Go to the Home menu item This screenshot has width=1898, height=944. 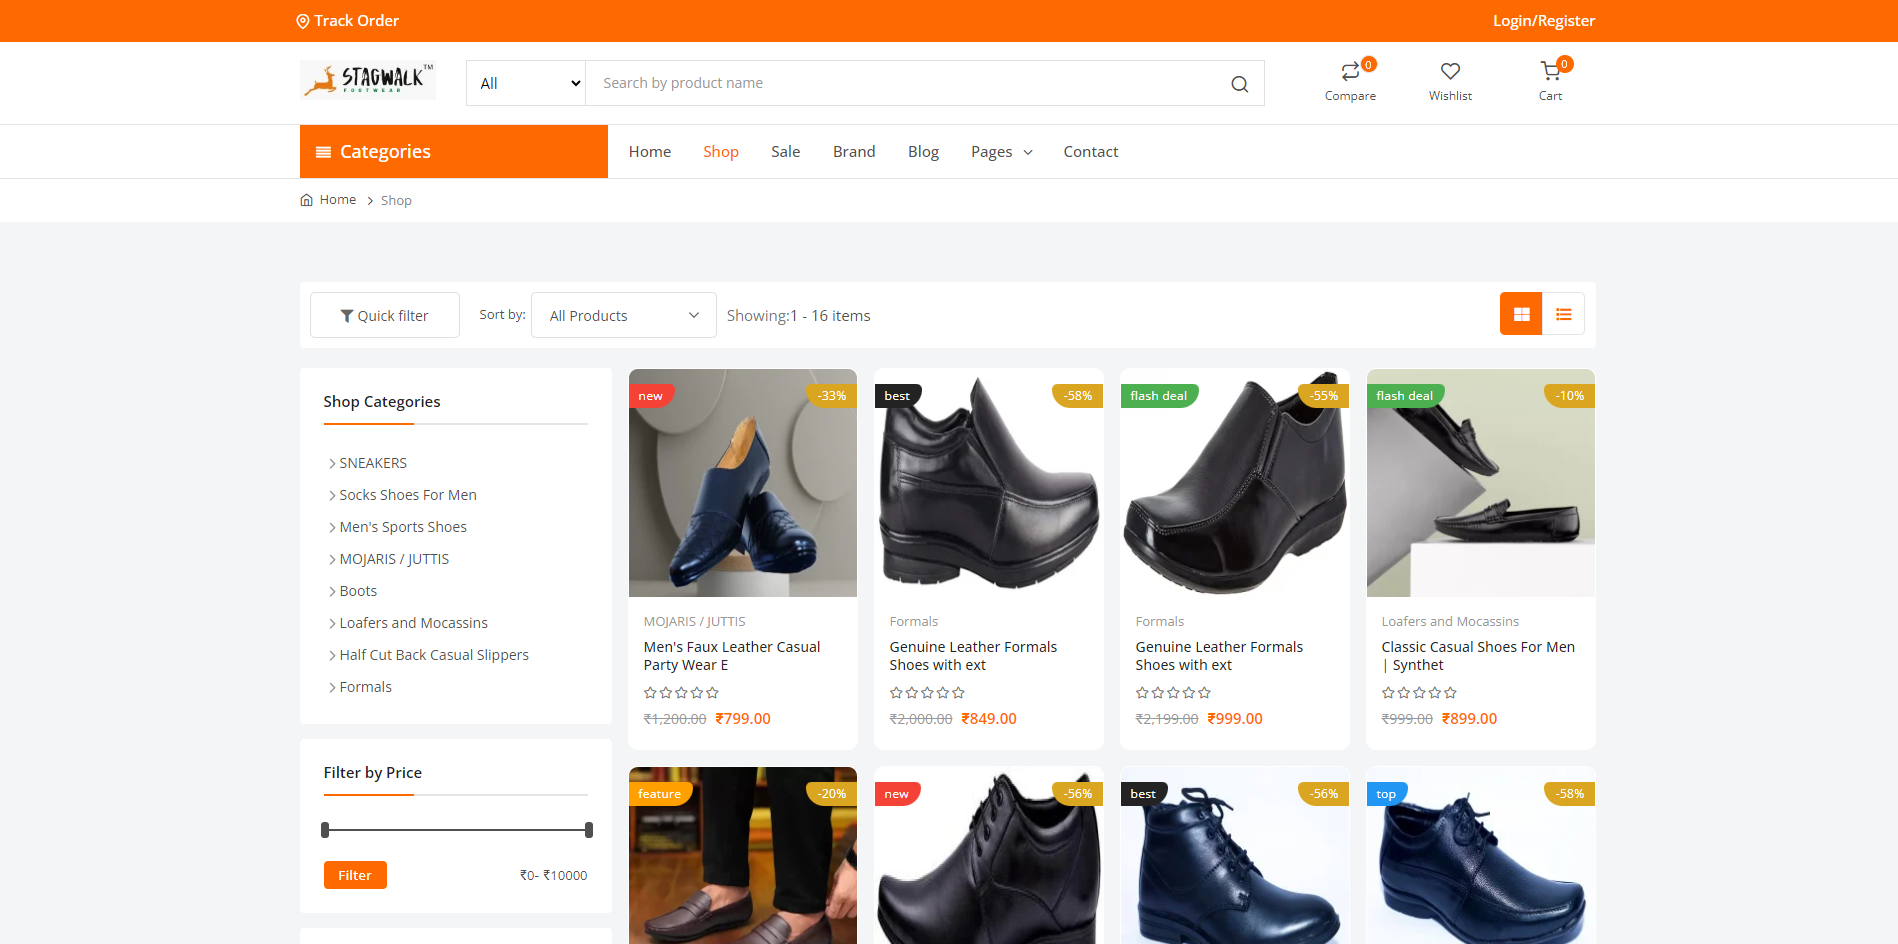(x=650, y=152)
